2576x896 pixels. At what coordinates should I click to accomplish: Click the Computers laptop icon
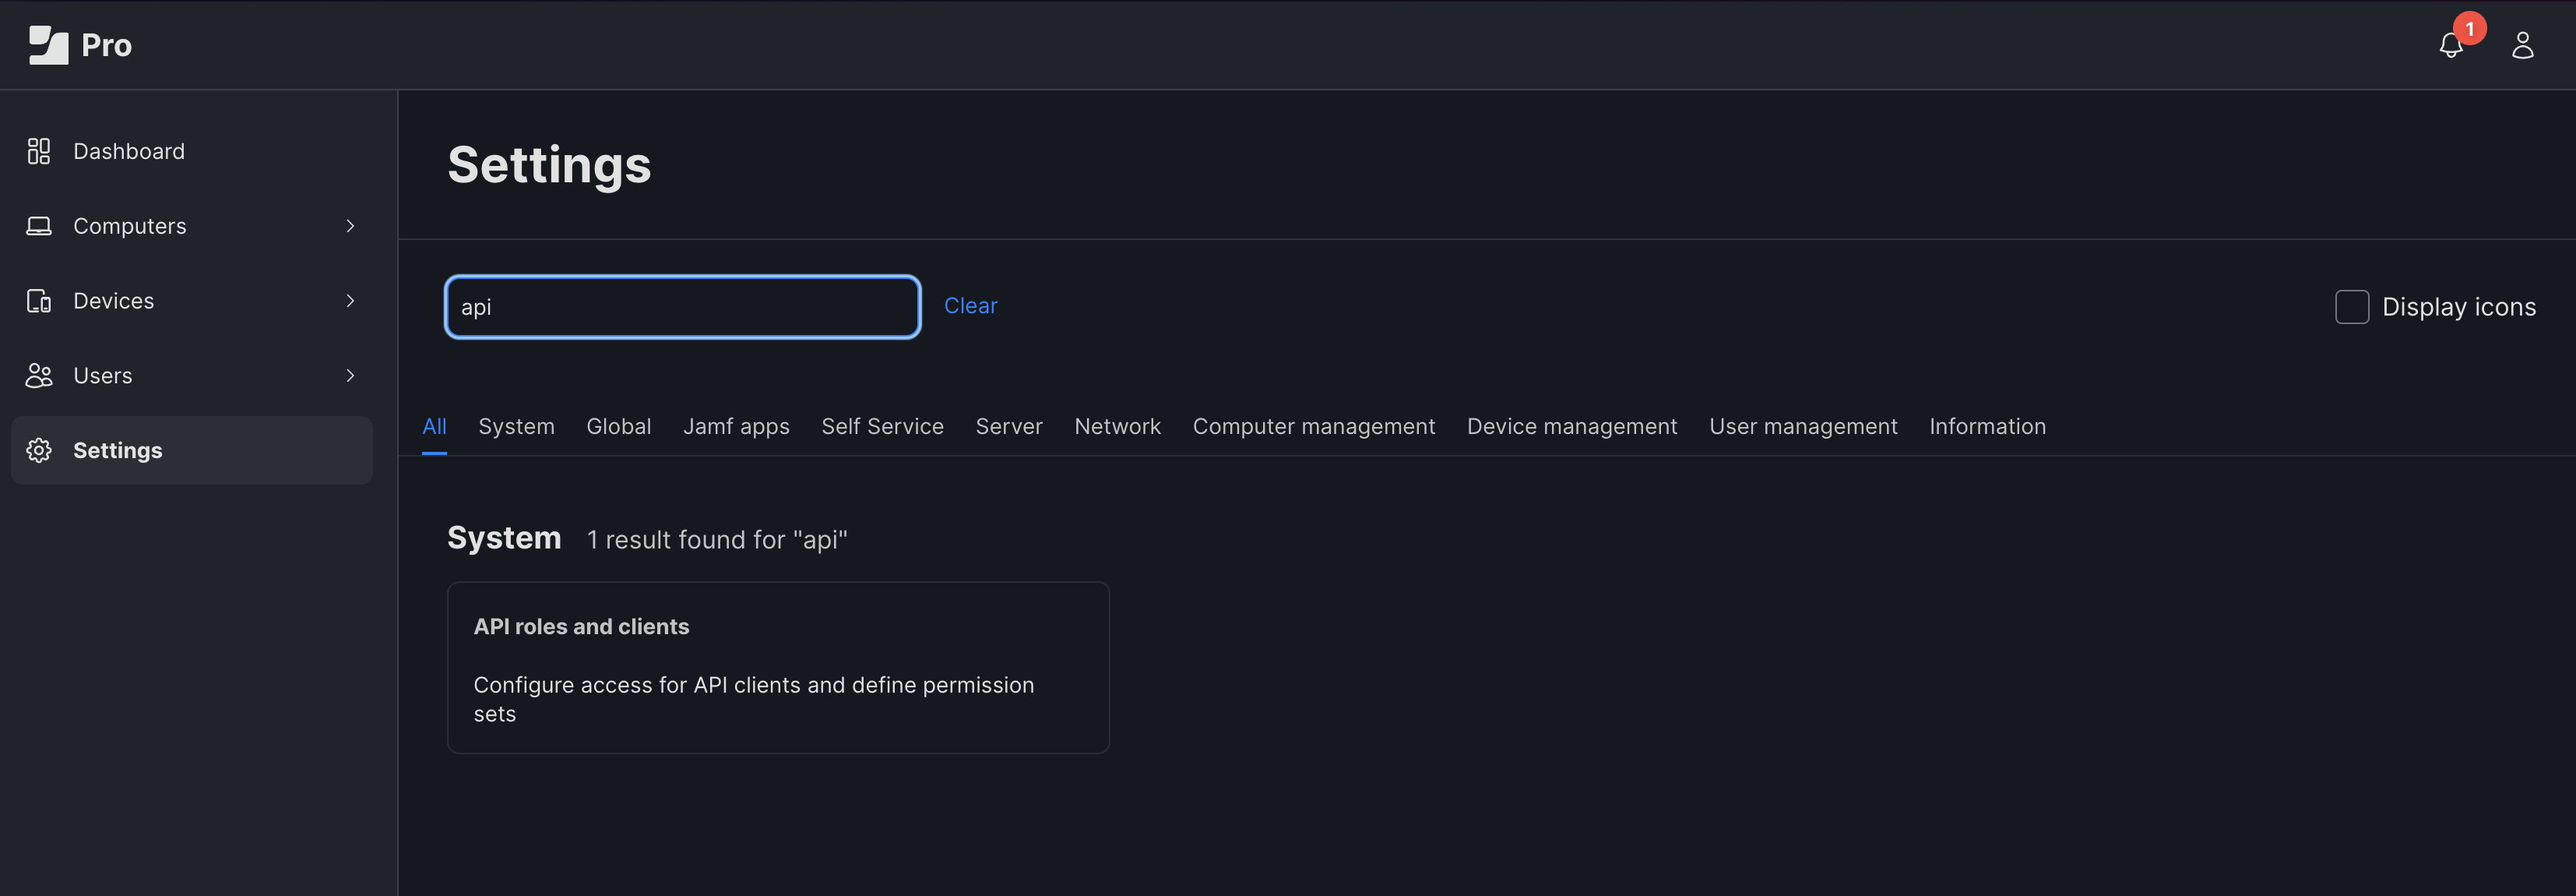click(x=39, y=226)
